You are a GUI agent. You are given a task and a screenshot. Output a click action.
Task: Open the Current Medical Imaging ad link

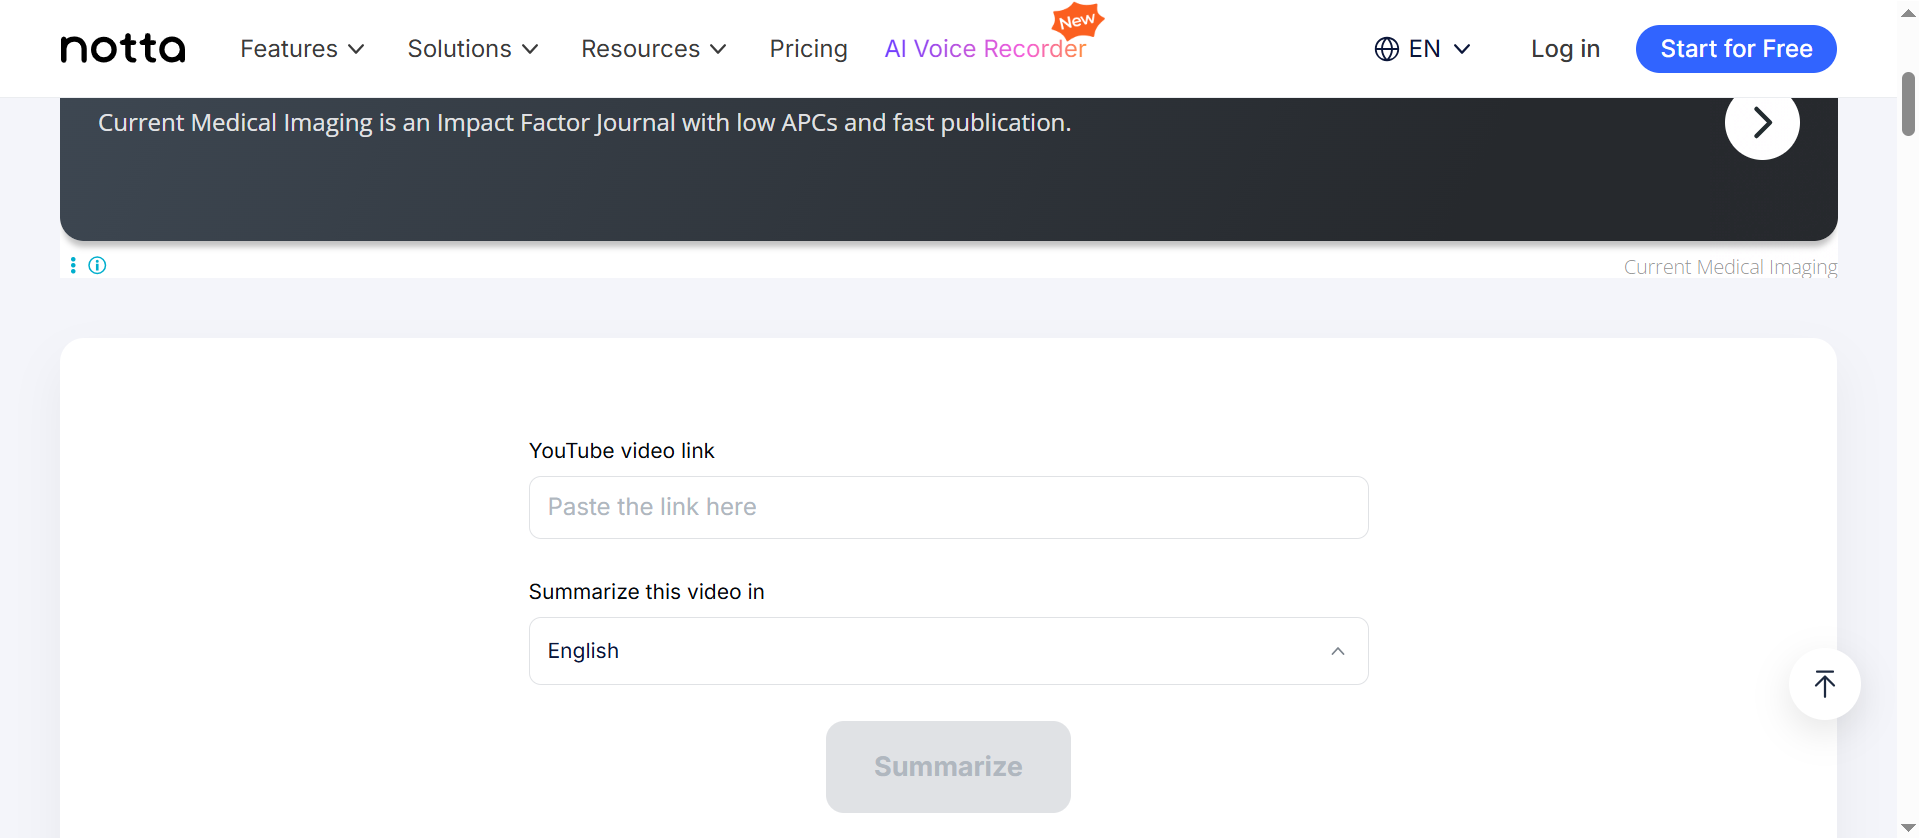(x=1730, y=267)
